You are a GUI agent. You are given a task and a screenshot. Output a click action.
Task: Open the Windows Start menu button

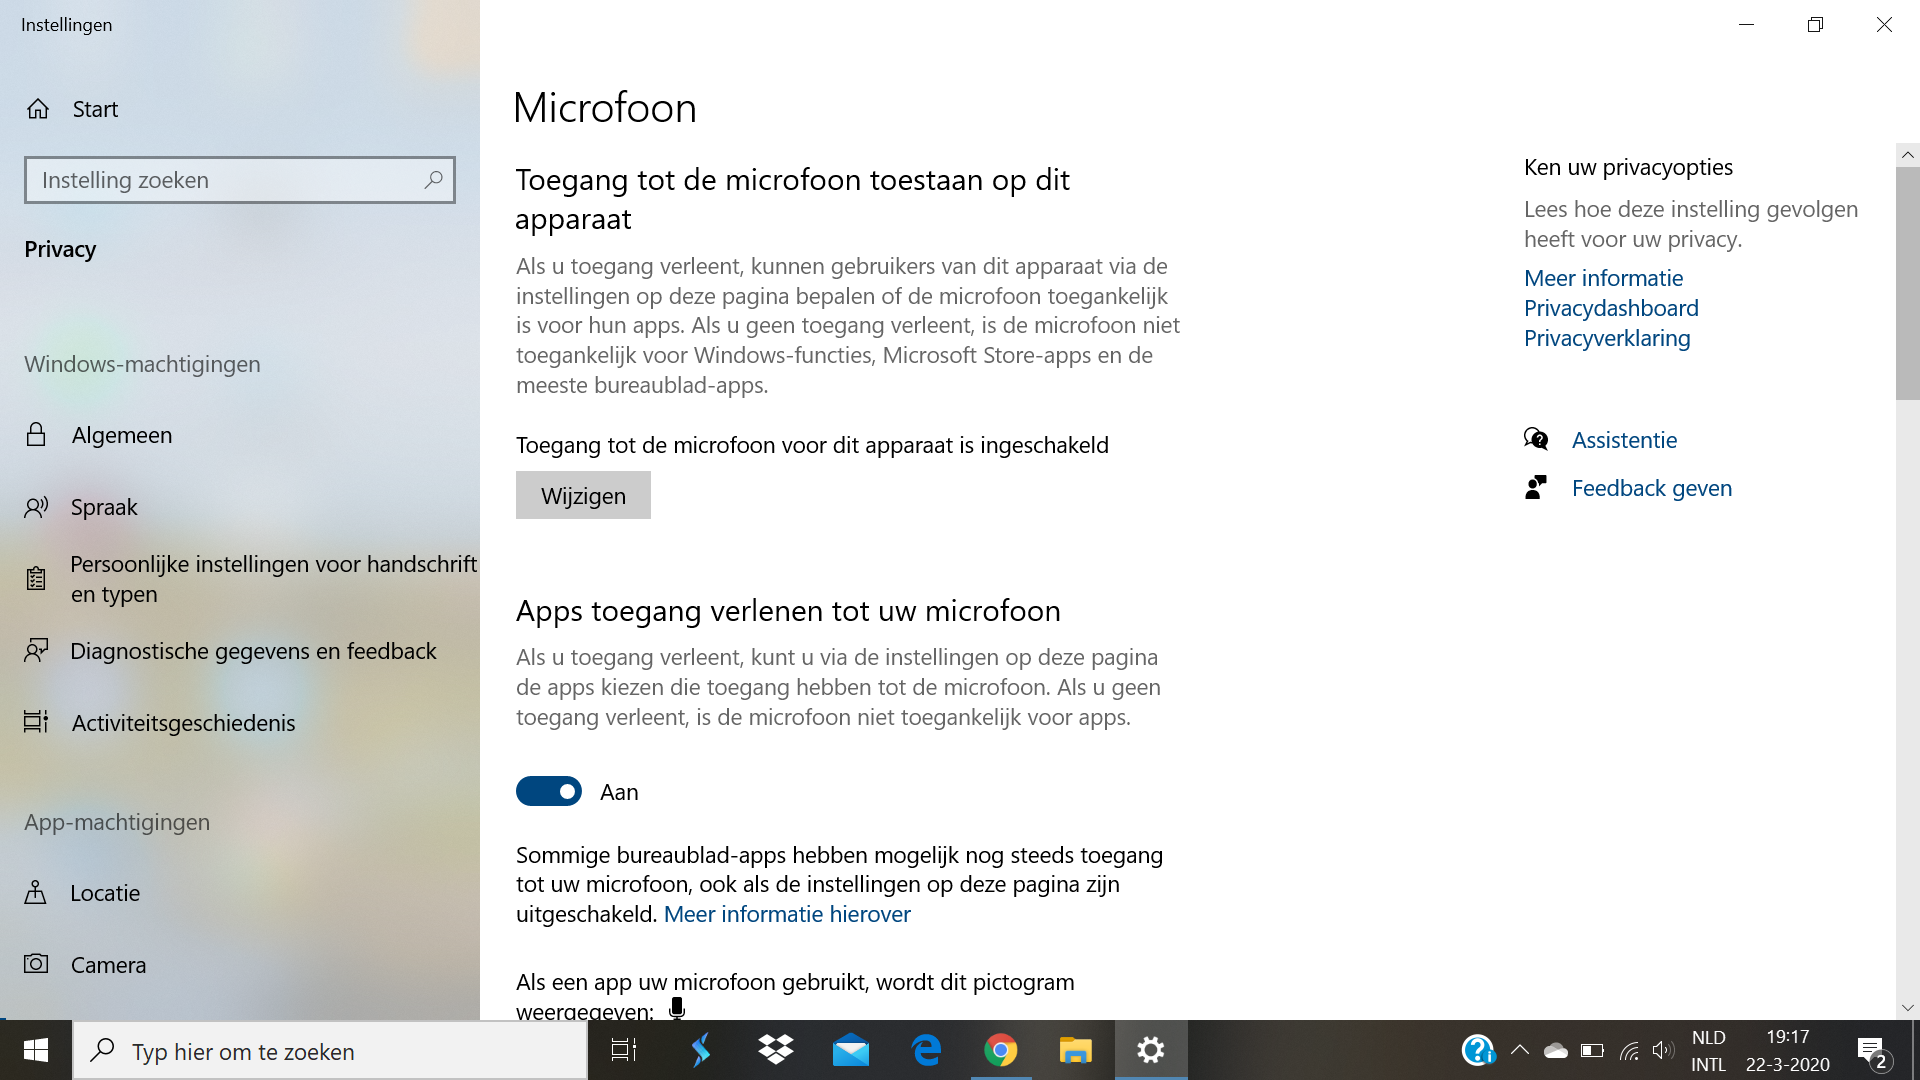pyautogui.click(x=36, y=1050)
